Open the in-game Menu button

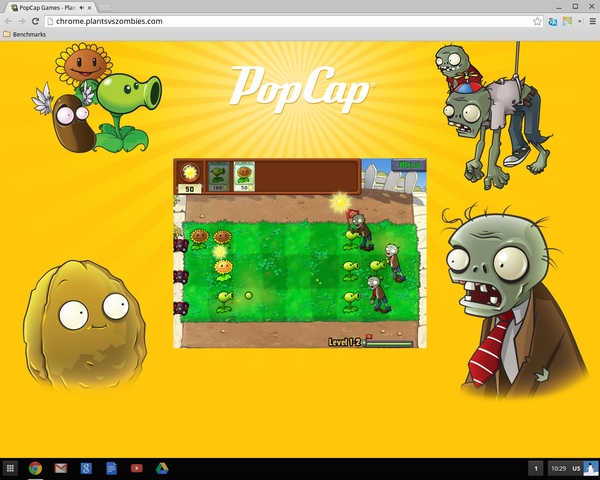(409, 165)
